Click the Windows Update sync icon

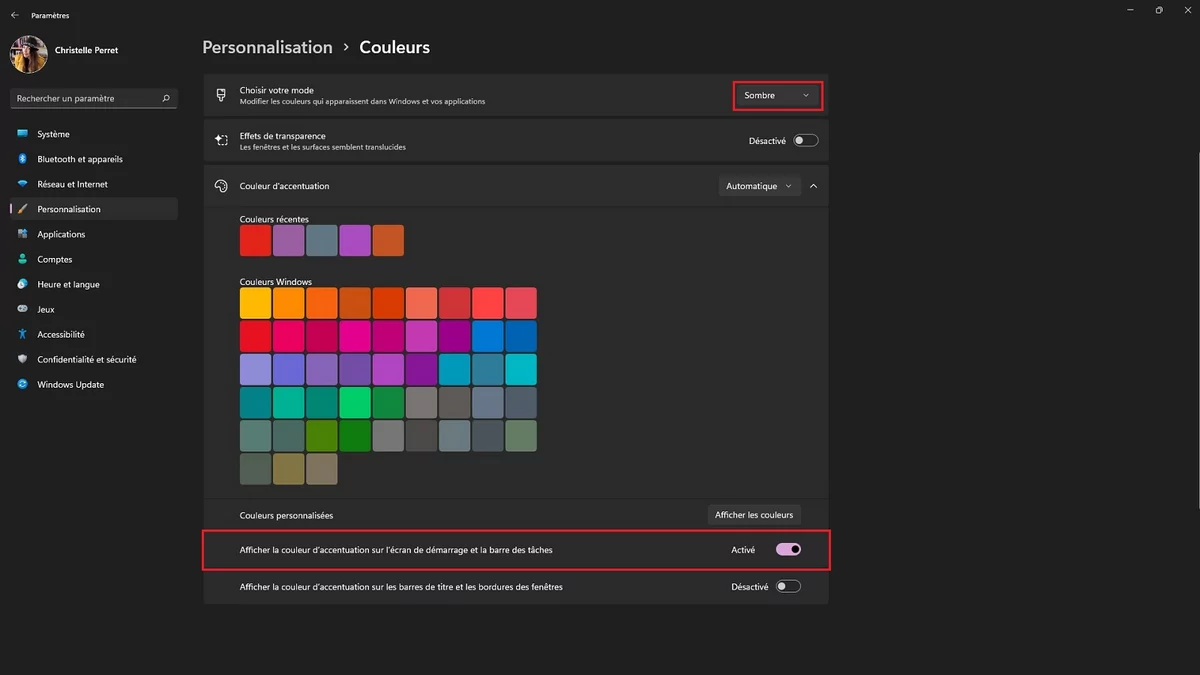[23, 384]
